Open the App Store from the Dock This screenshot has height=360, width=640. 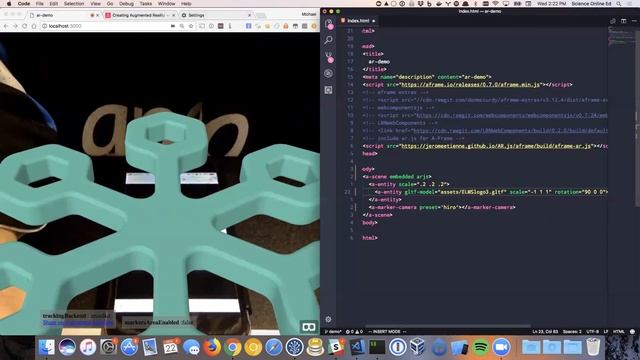(129, 347)
